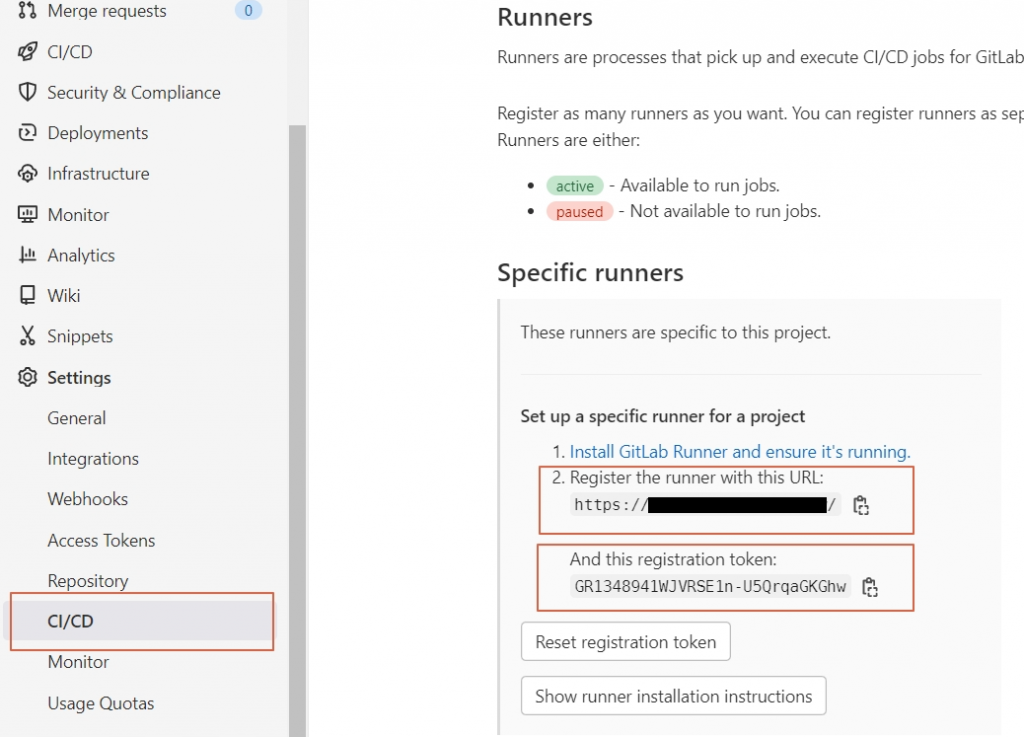Viewport: 1024px width, 737px height.
Task: Open Infrastructure section
Action: [99, 174]
